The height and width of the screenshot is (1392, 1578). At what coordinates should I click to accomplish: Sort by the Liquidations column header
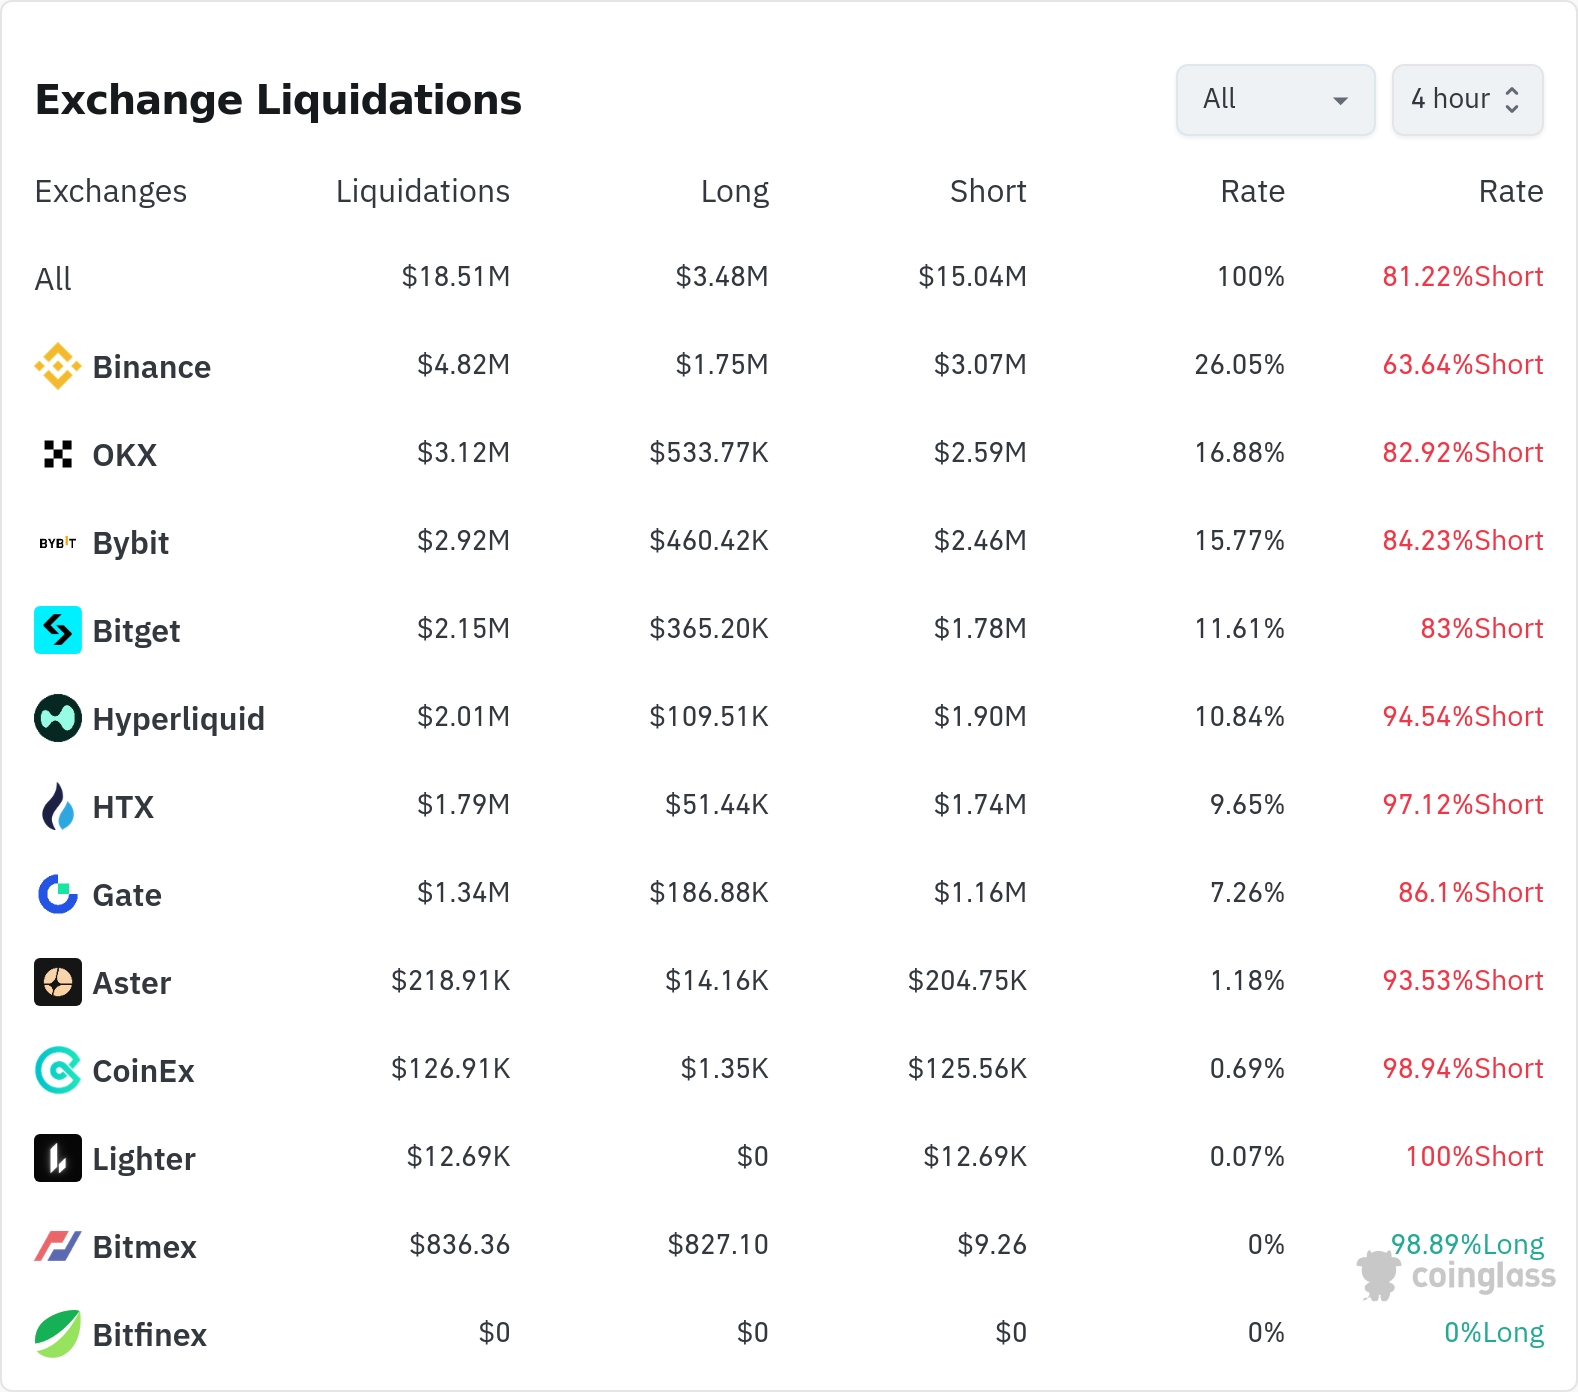click(423, 191)
